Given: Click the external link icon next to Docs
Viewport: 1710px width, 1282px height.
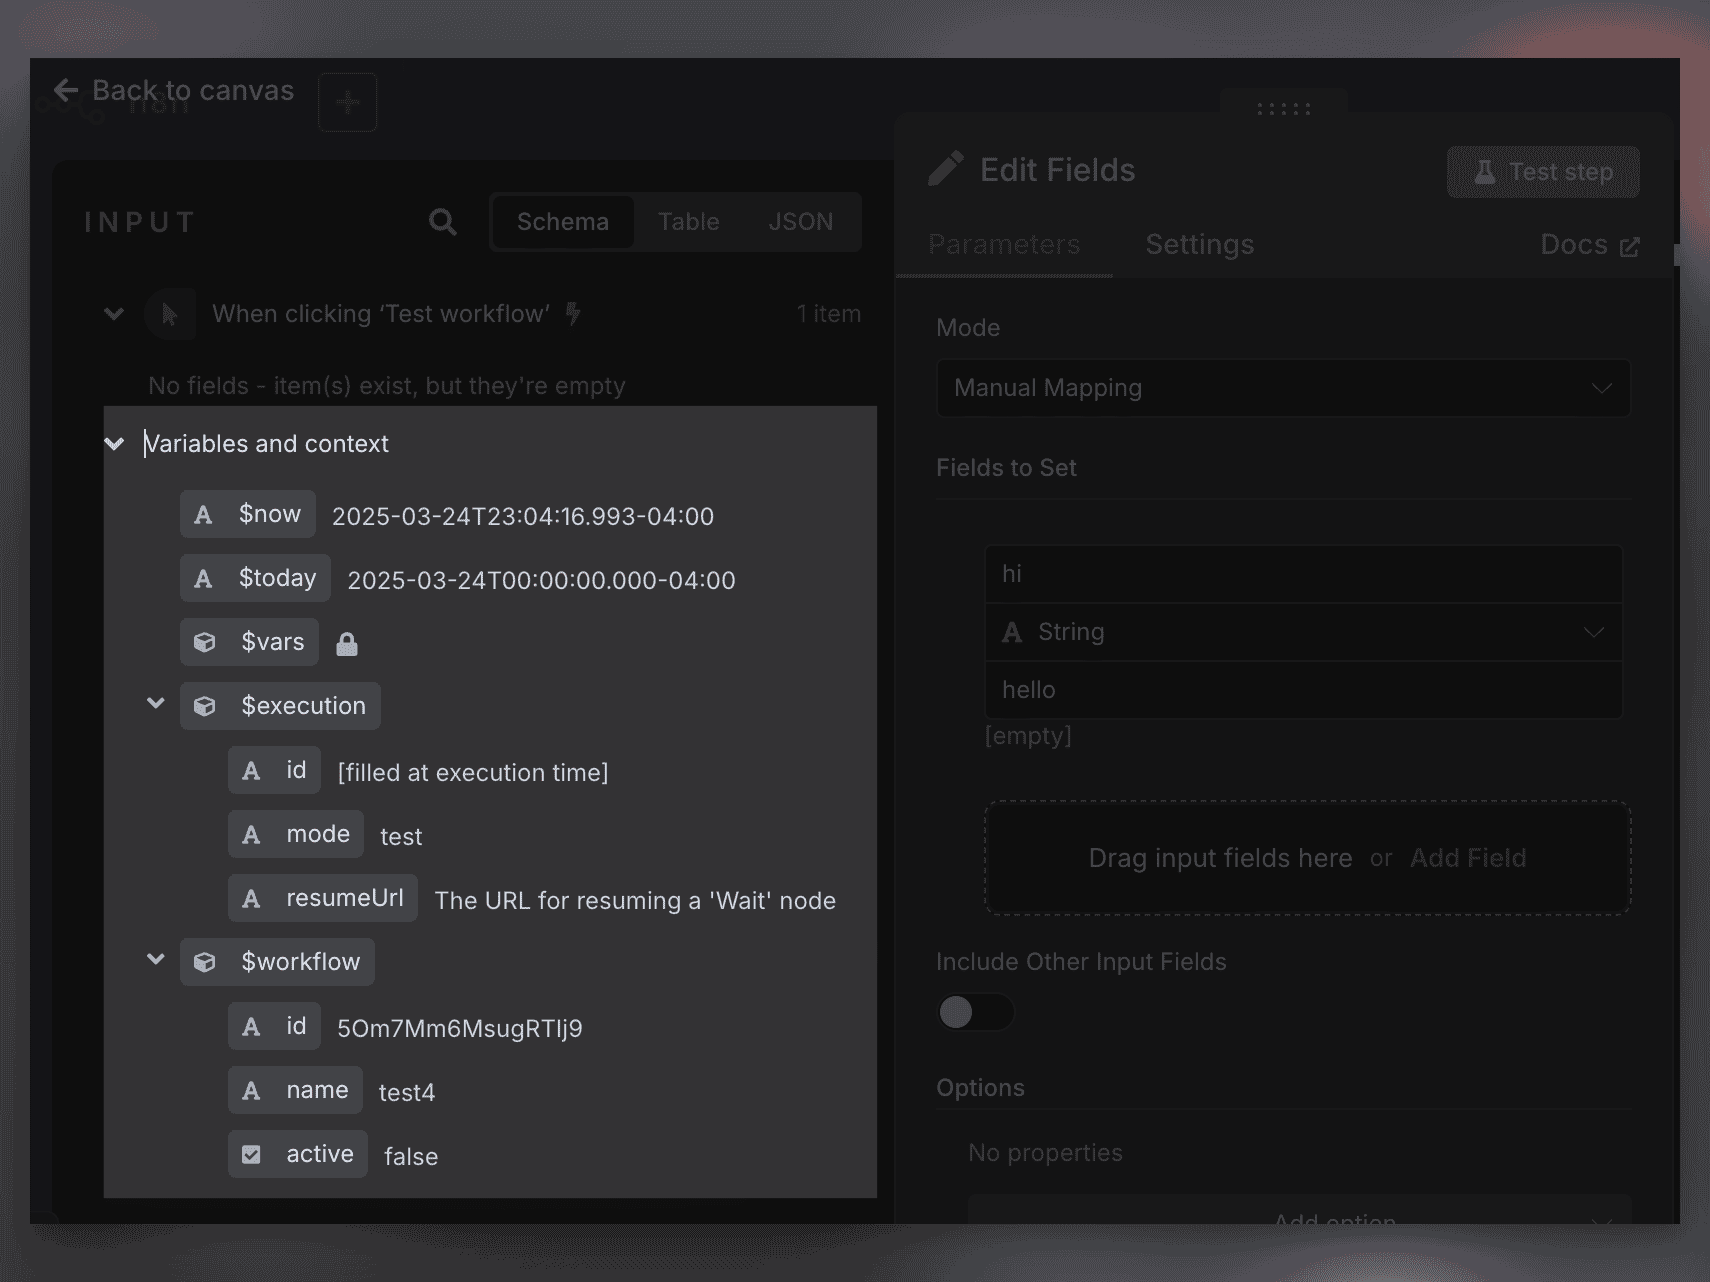Looking at the screenshot, I should click(x=1631, y=245).
